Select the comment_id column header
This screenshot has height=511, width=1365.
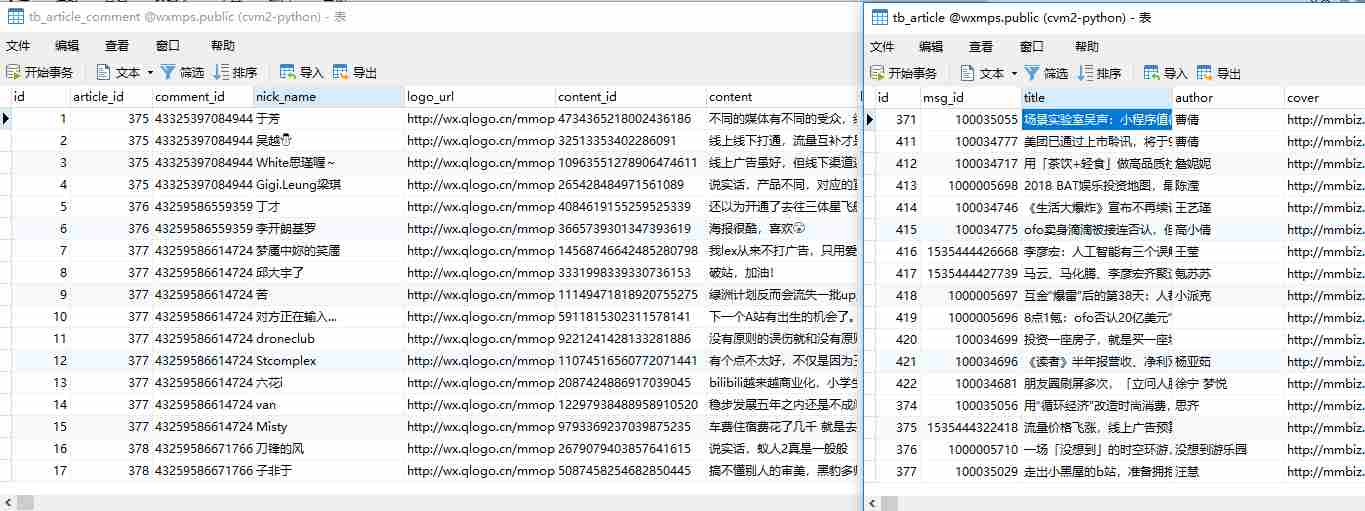[203, 97]
